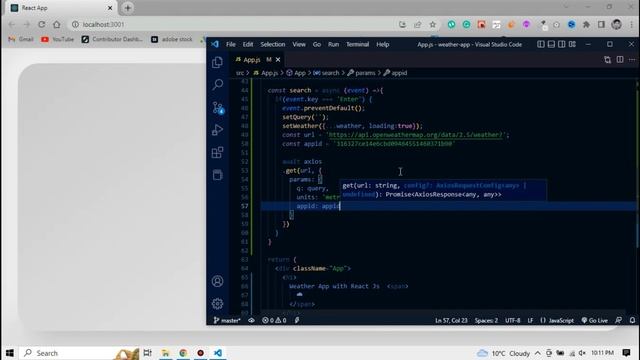
Task: Open the YouTube bookmark
Action: pos(58,39)
